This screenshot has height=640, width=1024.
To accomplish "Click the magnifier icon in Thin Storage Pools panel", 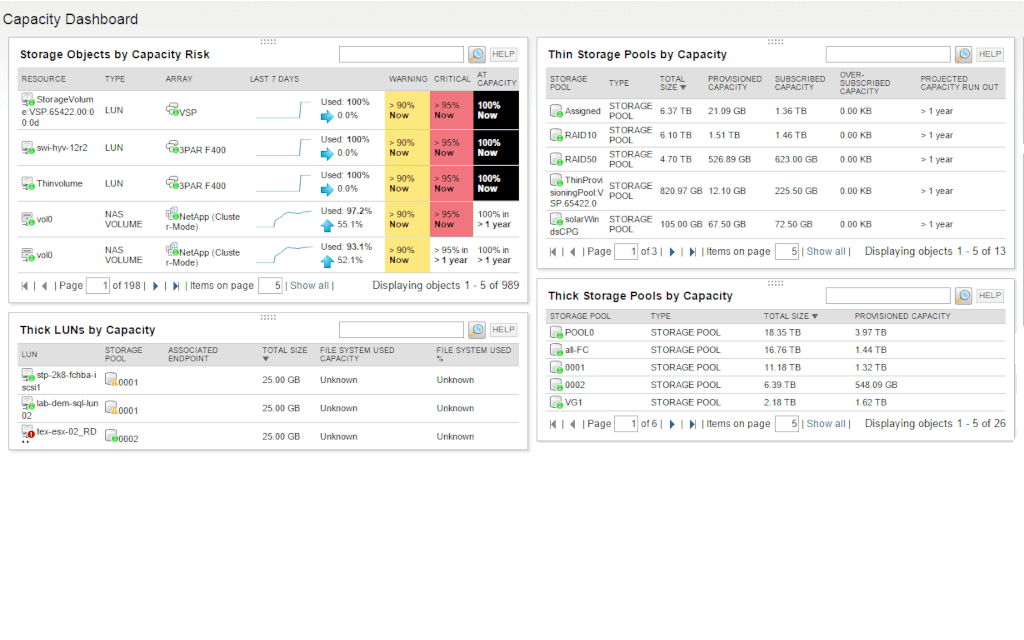I will coord(962,54).
